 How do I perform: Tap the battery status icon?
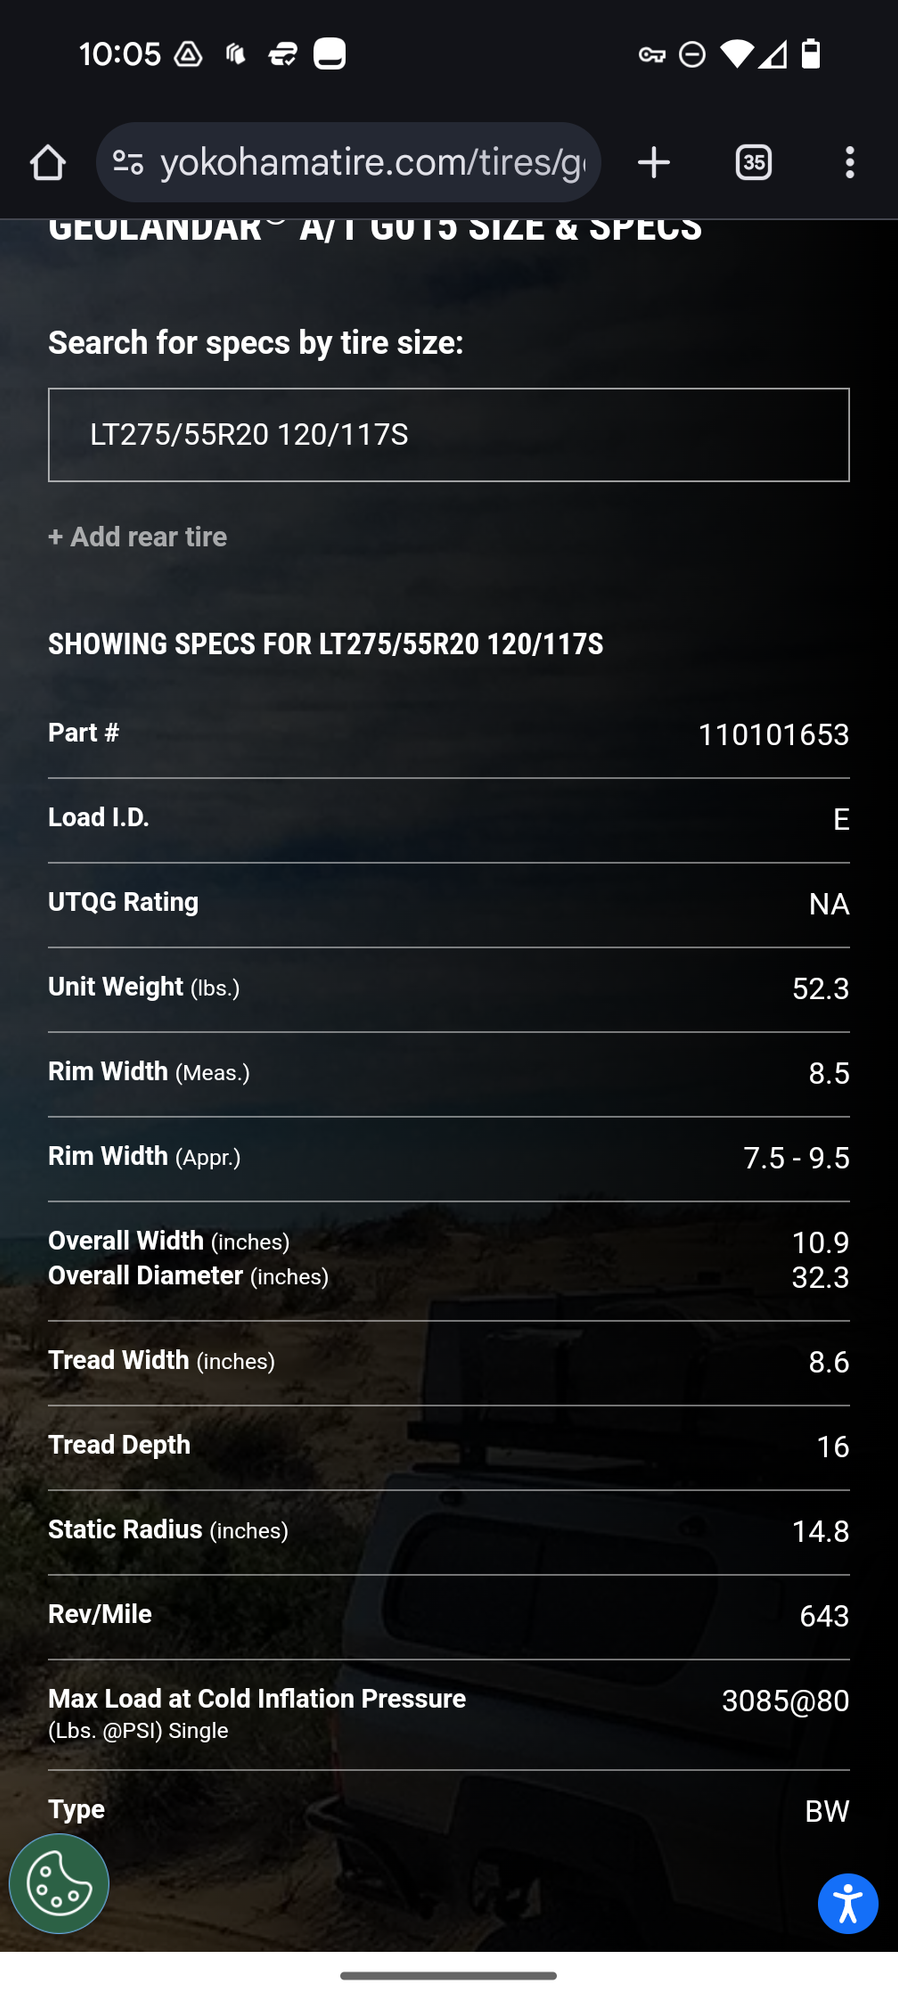coord(811,54)
